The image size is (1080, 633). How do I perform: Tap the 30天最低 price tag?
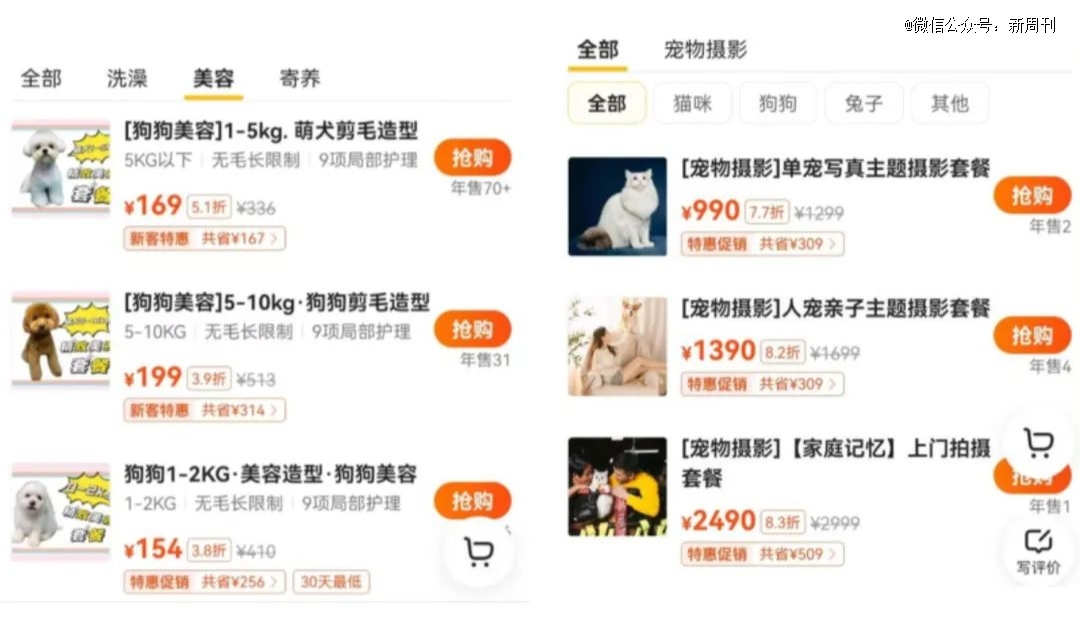coord(331,582)
